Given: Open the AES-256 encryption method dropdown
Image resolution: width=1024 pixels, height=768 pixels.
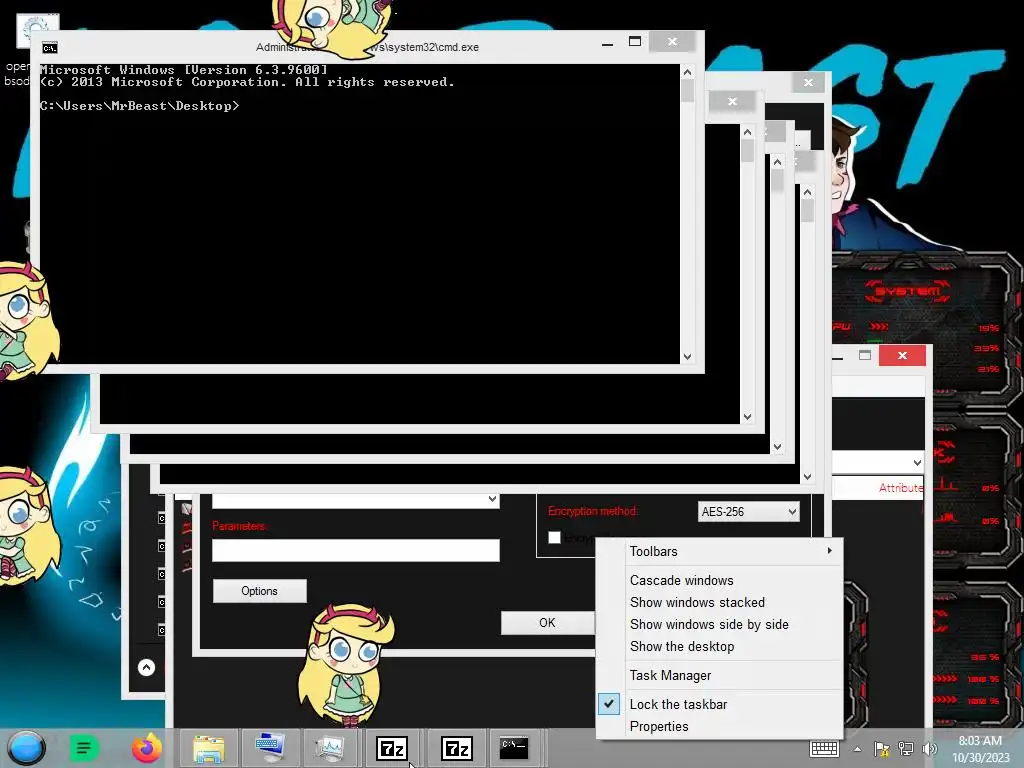Looking at the screenshot, I should [x=748, y=511].
